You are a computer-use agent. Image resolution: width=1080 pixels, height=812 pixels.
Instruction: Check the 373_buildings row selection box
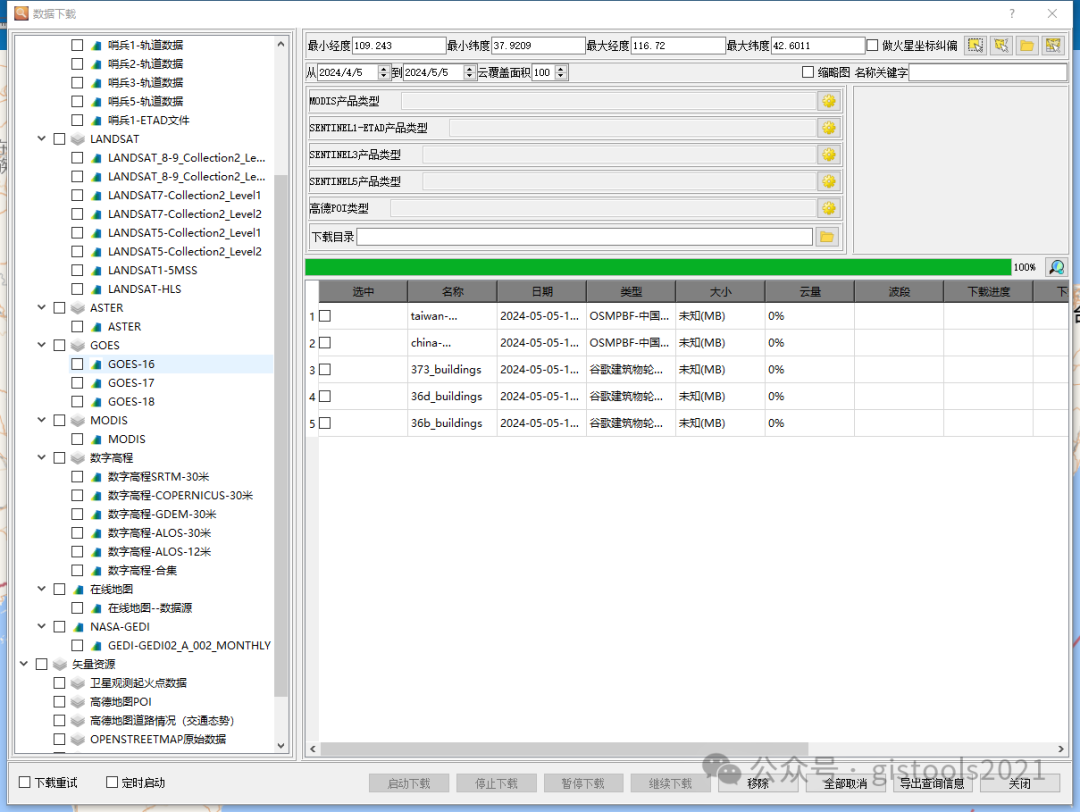325,370
